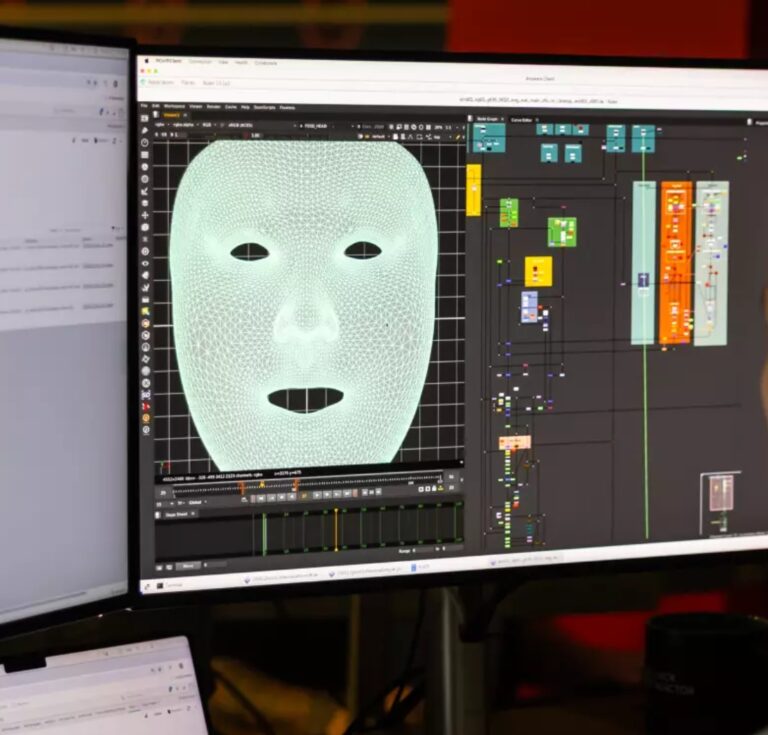The width and height of the screenshot is (768, 735).
Task: Adjust the viewer gain slider
Action: tap(216, 135)
